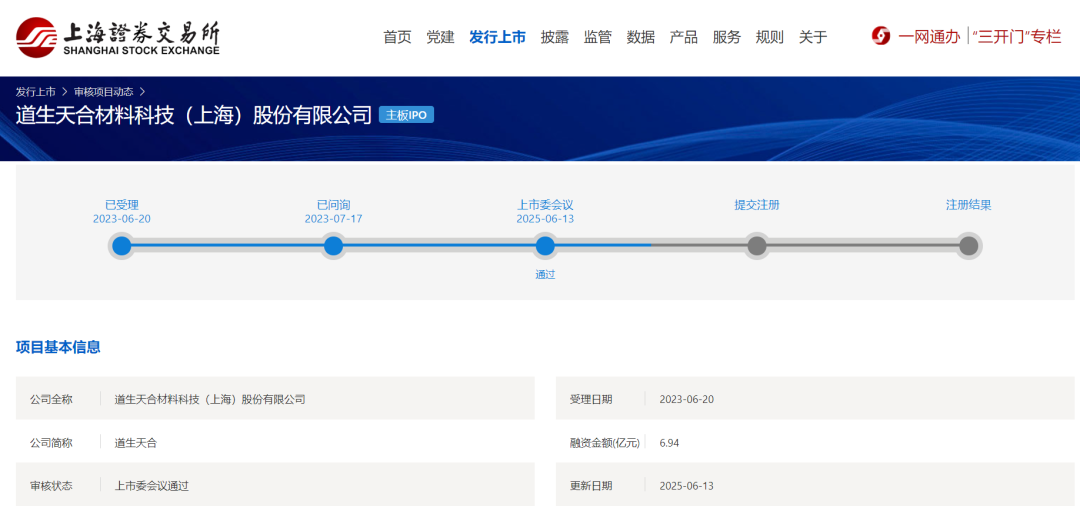The height and width of the screenshot is (506, 1080).
Task: Click the 发行上市 breadcrumb link
Action: click(x=36, y=92)
